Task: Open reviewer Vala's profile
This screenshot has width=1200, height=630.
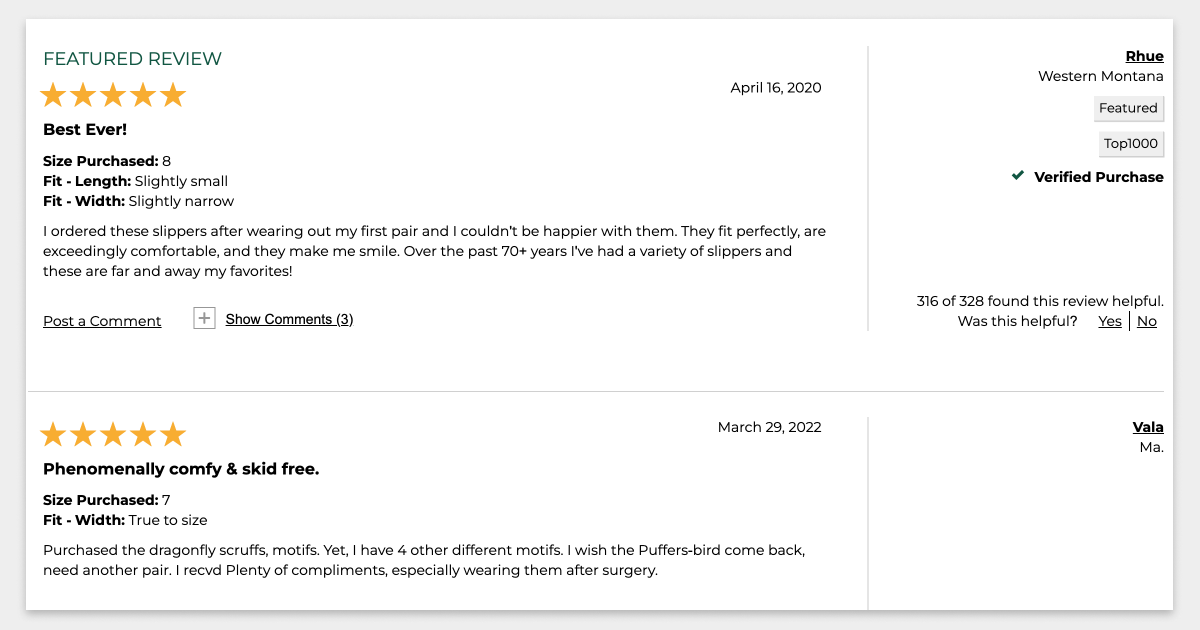Action: click(1148, 427)
